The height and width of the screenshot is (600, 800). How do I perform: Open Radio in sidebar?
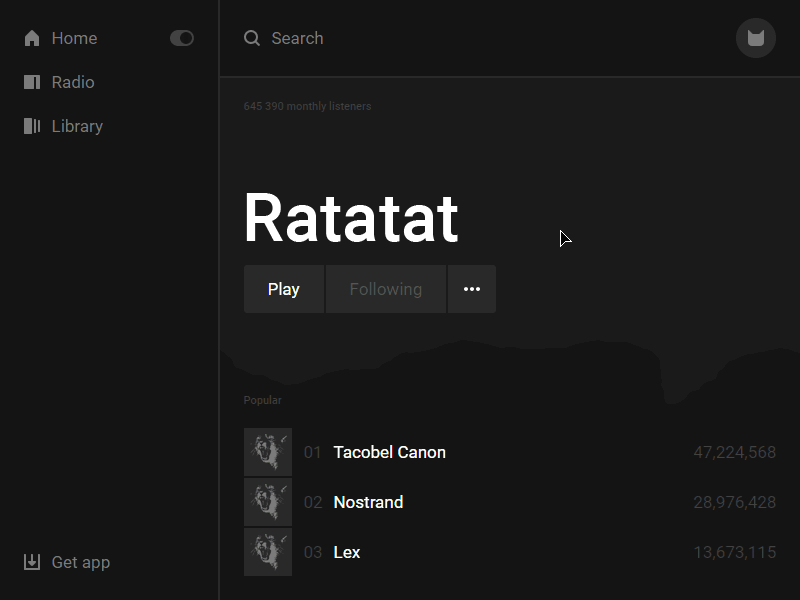(73, 82)
